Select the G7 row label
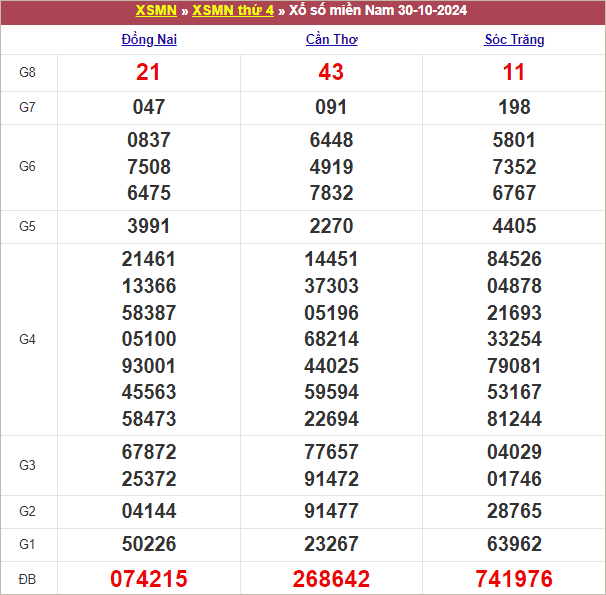 click(27, 107)
